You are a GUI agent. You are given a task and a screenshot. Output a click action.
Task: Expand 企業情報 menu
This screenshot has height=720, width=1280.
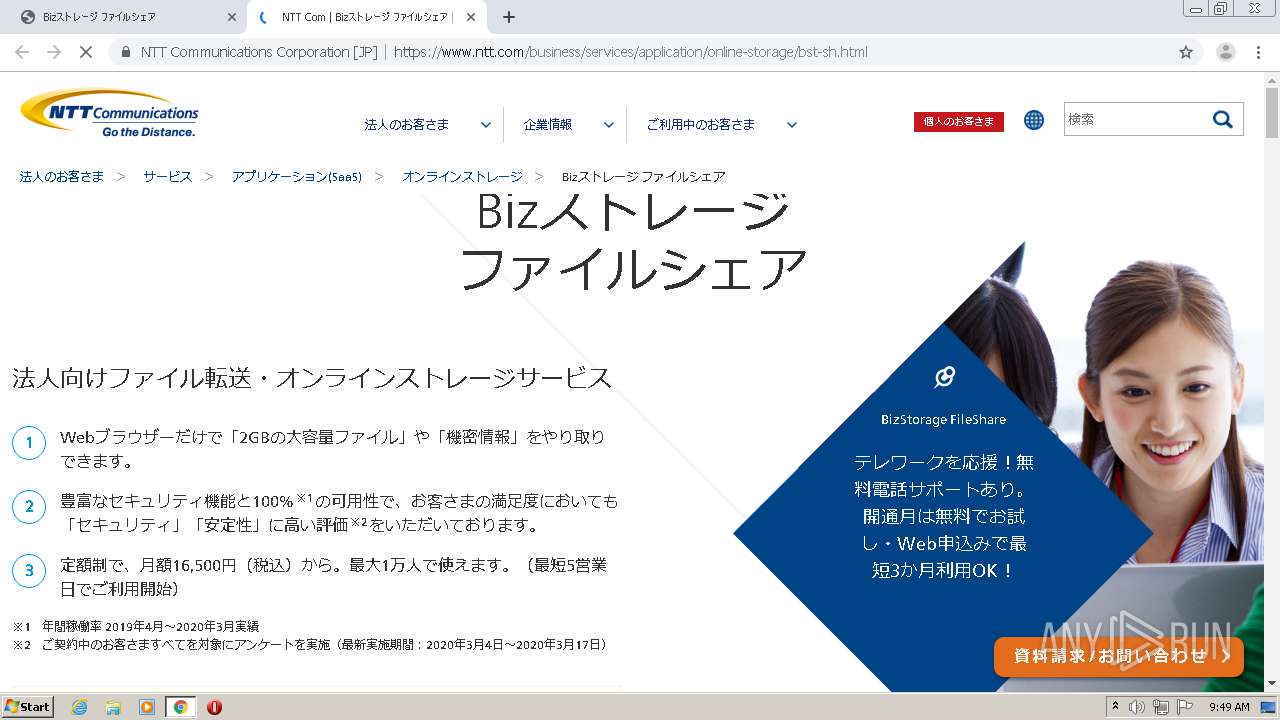[x=568, y=125]
